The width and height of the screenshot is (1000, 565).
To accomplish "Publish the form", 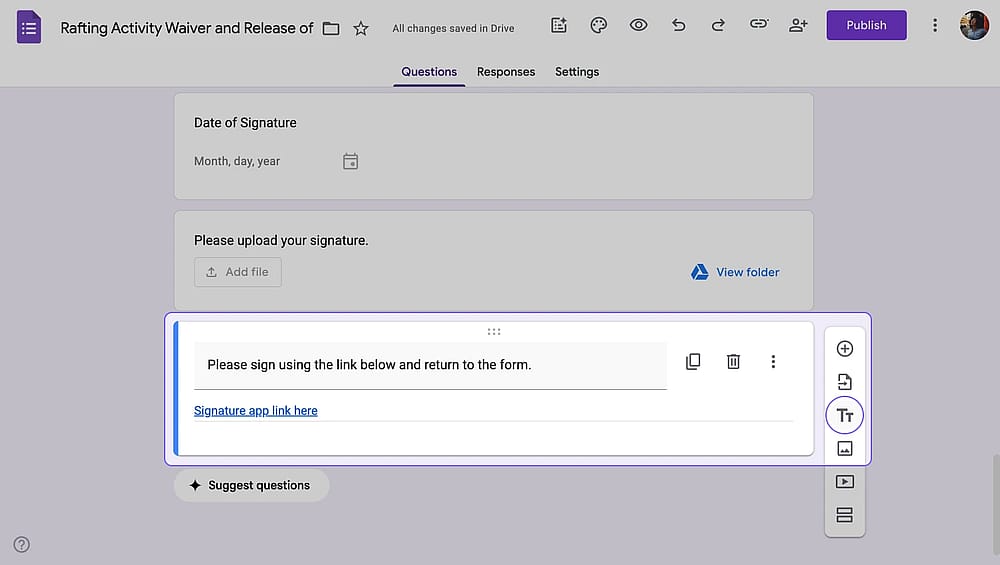I will tap(866, 26).
